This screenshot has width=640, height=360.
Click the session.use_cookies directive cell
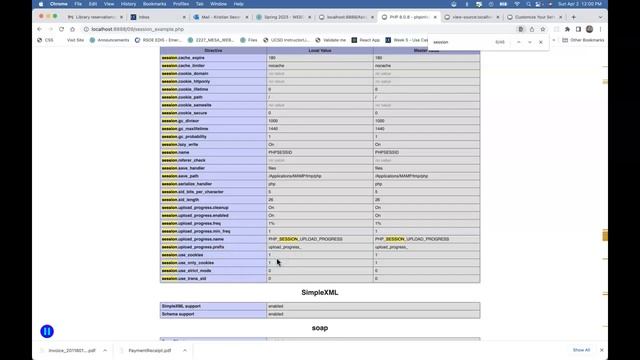[x=213, y=255]
